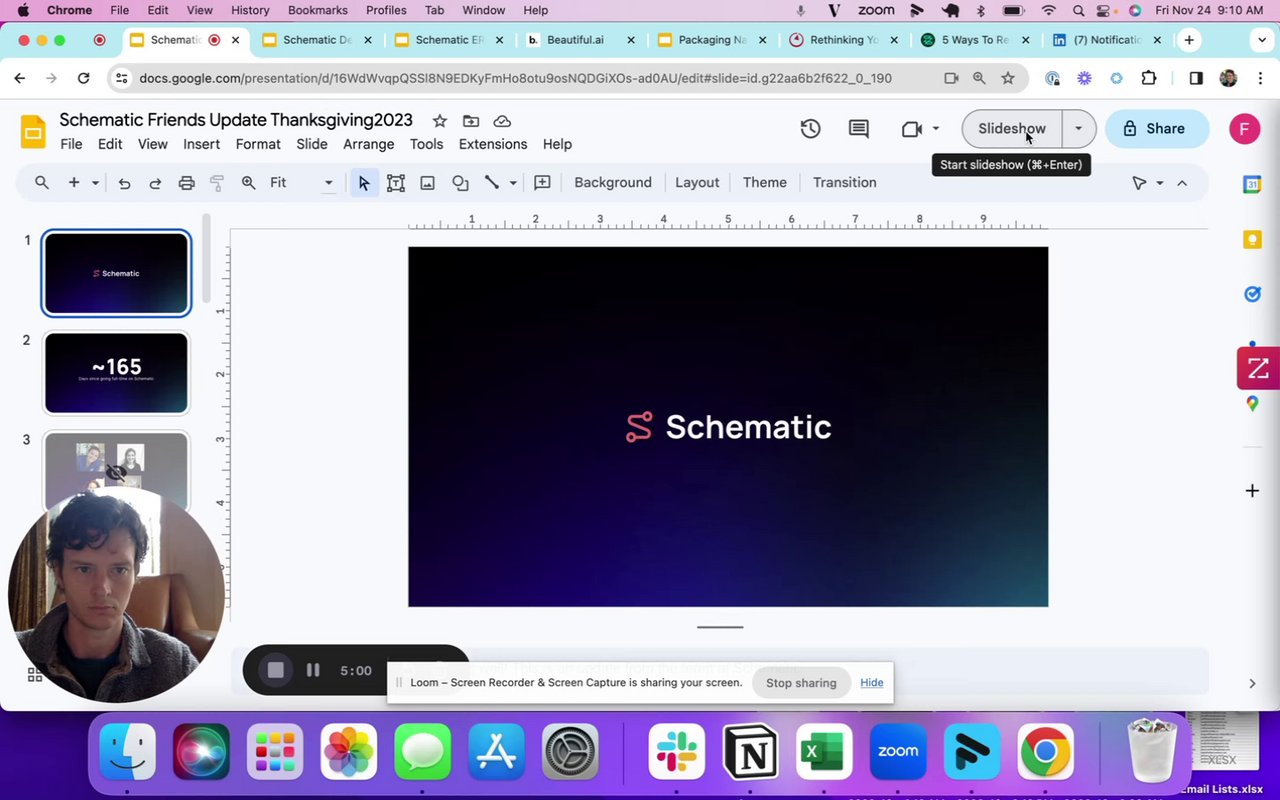Open the Arrange menu
The width and height of the screenshot is (1280, 800).
pos(369,144)
